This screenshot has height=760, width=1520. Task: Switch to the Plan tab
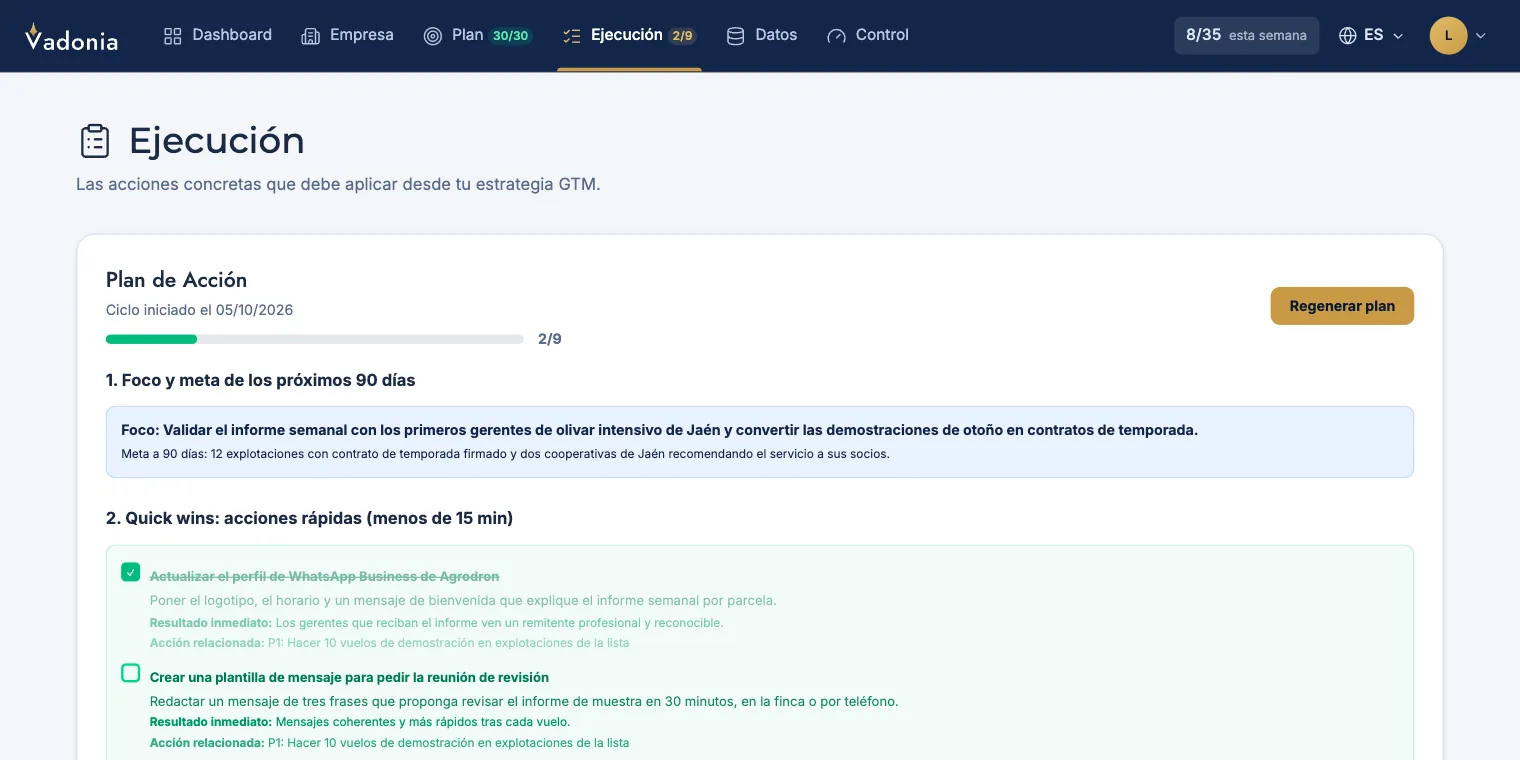(477, 35)
